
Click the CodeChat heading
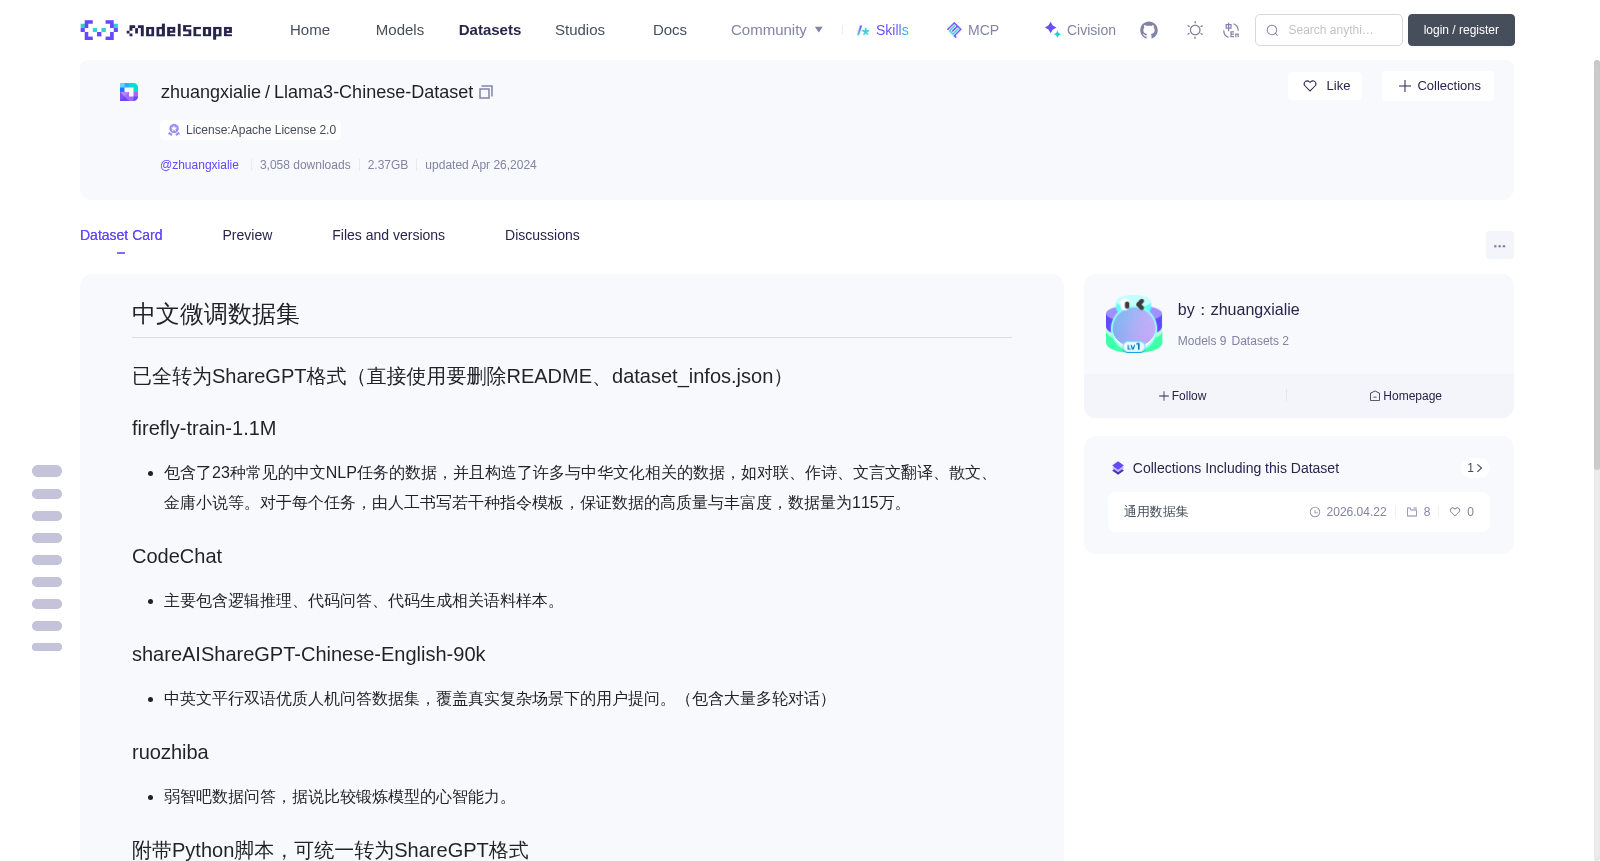coord(177,556)
